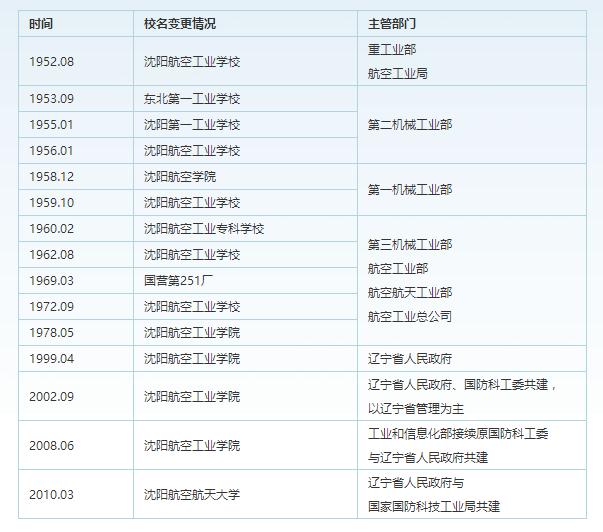The width and height of the screenshot is (603, 532).
Task: Click 与辽宁省人民政府共建 text
Action: (428, 457)
